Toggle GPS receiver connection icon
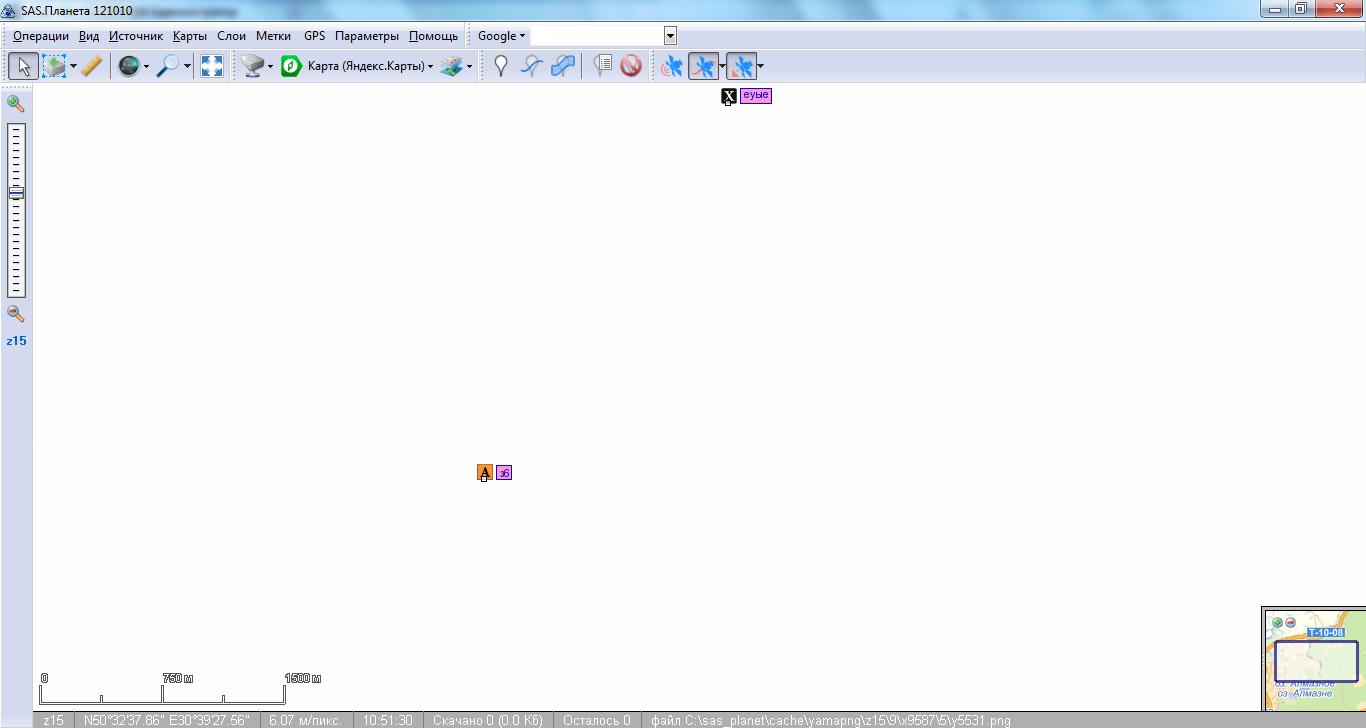This screenshot has width=1366, height=728. coord(672,67)
